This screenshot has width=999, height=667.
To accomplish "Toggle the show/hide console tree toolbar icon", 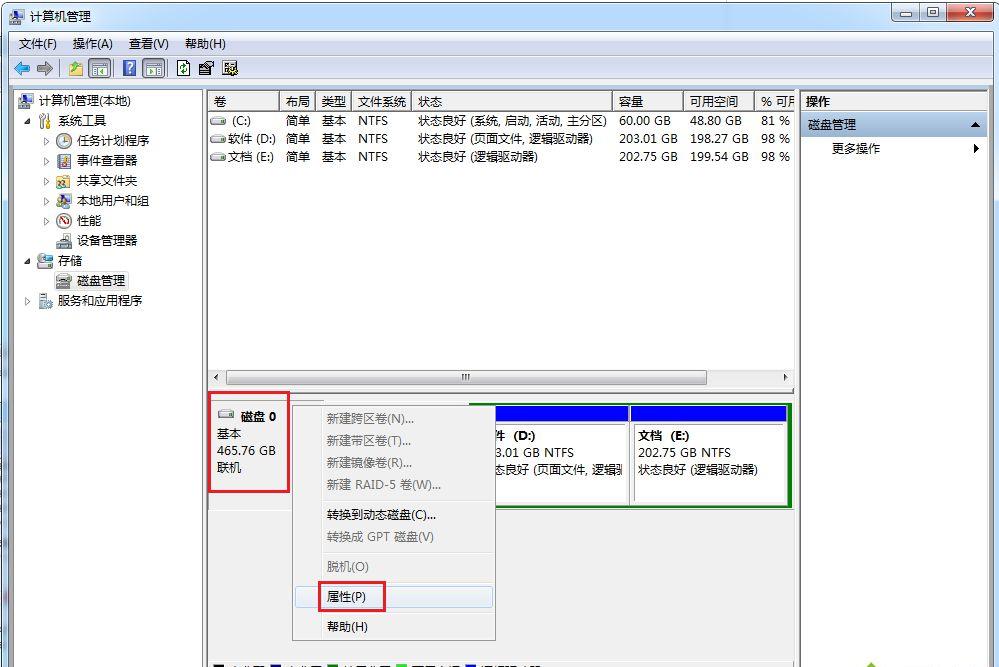I will point(99,68).
